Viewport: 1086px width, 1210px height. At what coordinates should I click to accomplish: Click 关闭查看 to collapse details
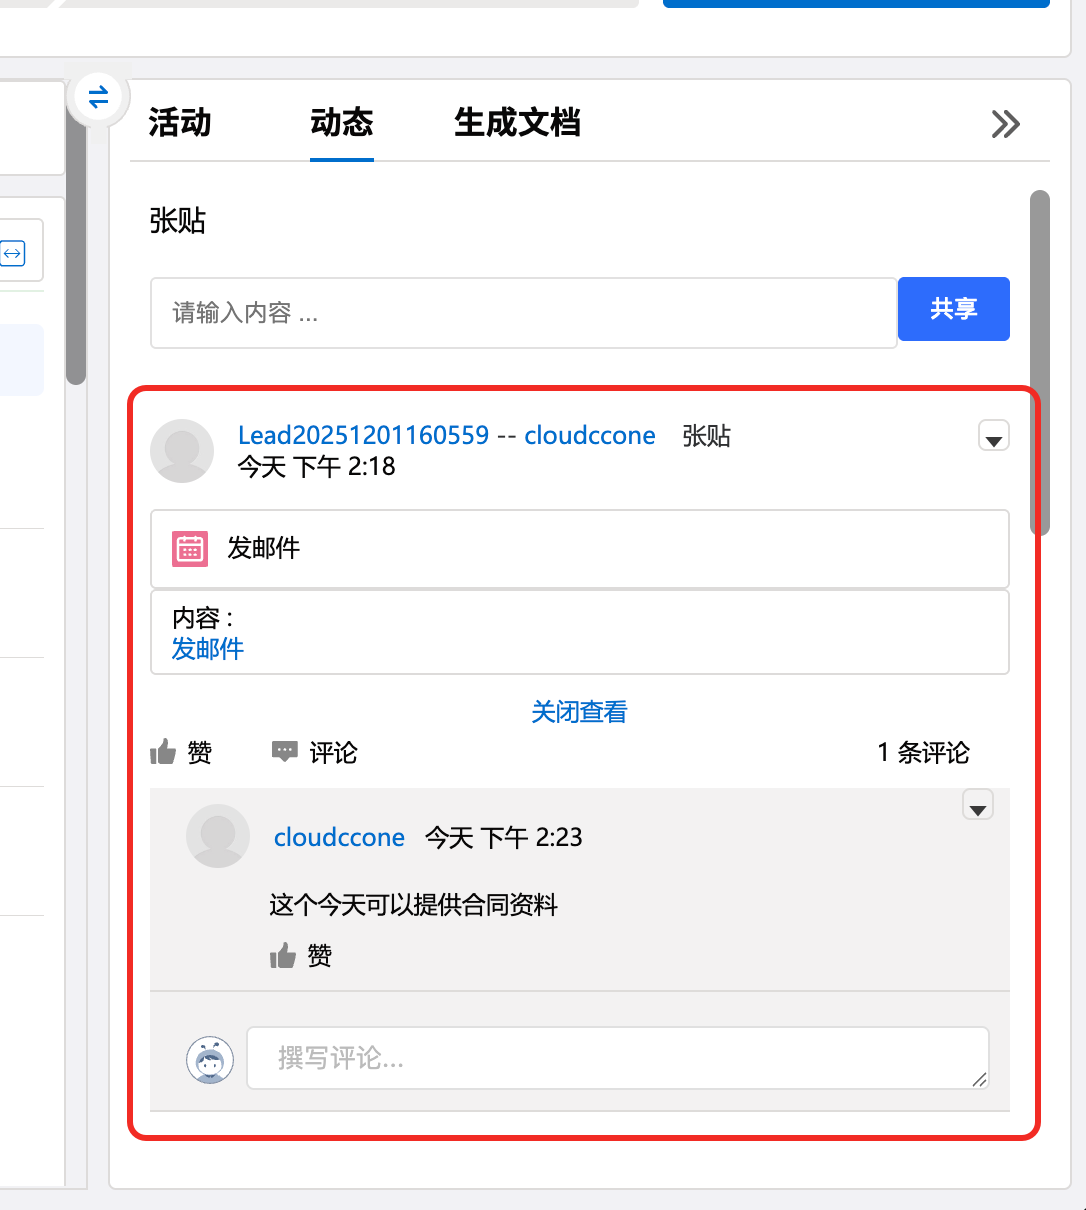click(579, 712)
